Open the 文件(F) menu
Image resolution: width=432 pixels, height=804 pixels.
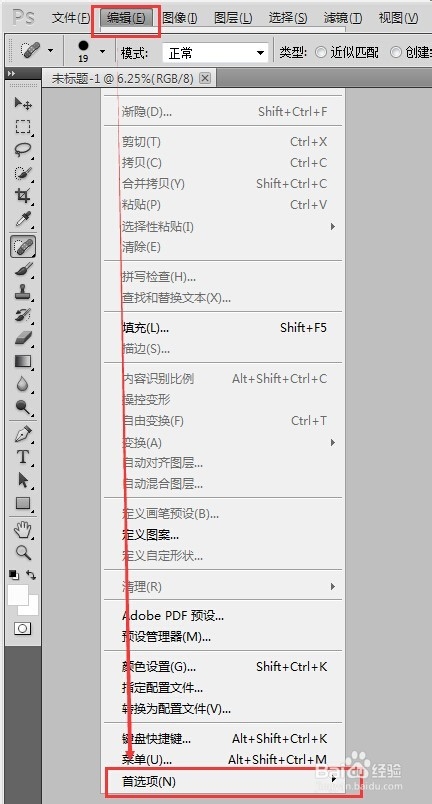coord(71,18)
